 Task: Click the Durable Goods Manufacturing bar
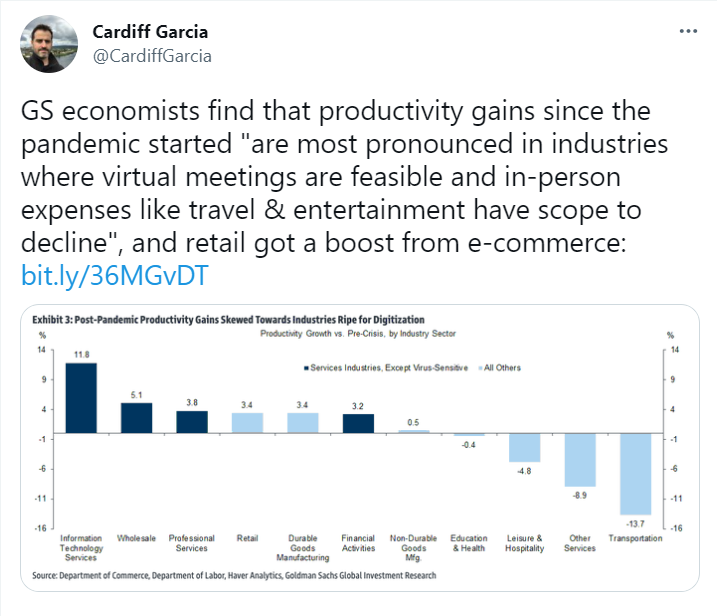pyautogui.click(x=303, y=422)
